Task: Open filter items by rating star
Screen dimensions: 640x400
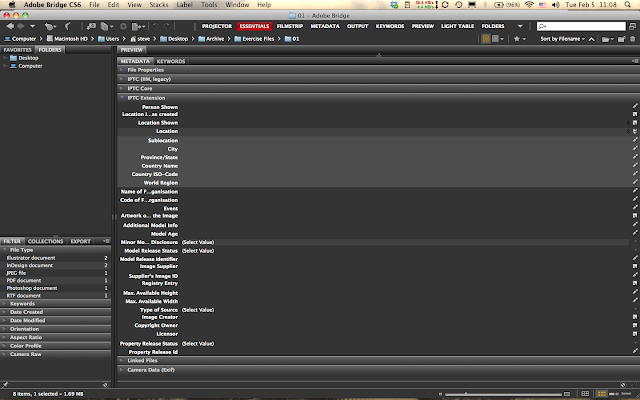Action: 519,39
